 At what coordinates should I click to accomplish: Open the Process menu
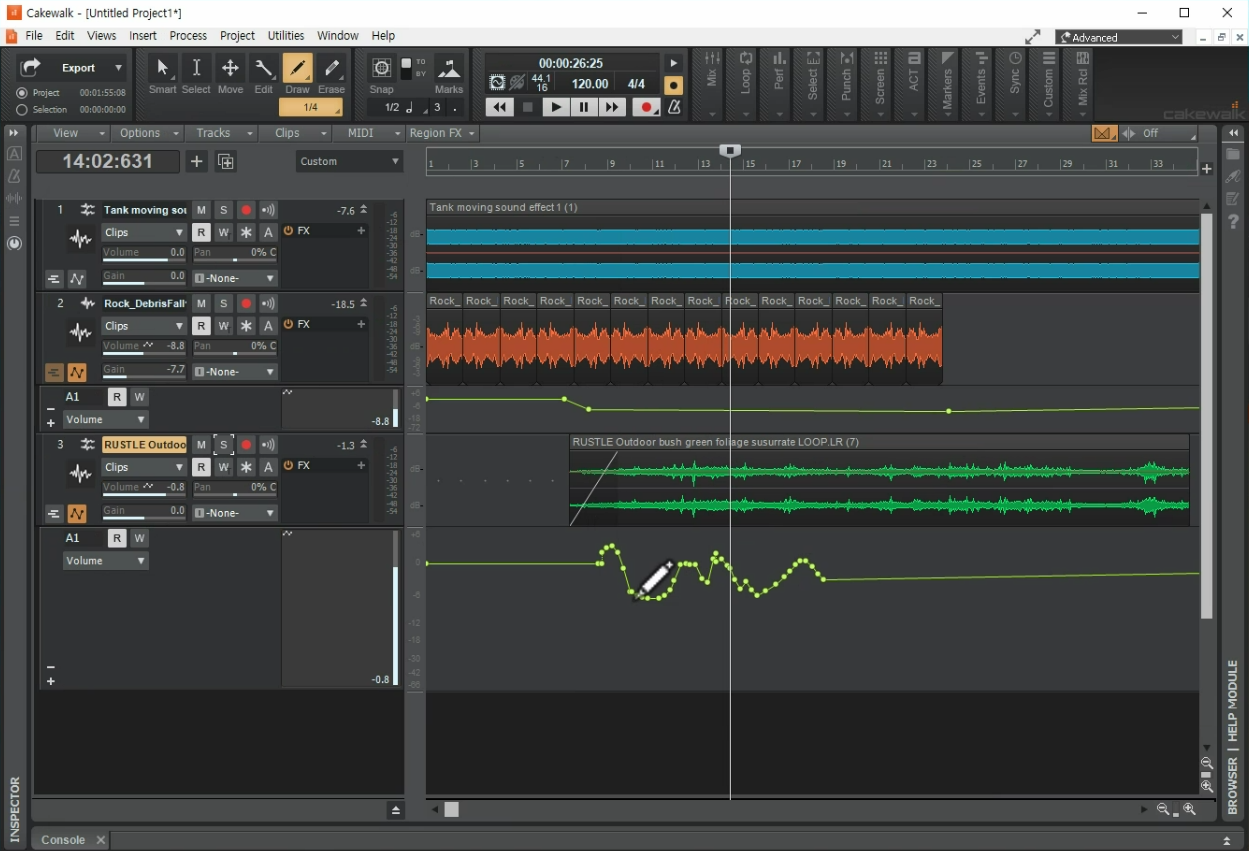pos(188,35)
